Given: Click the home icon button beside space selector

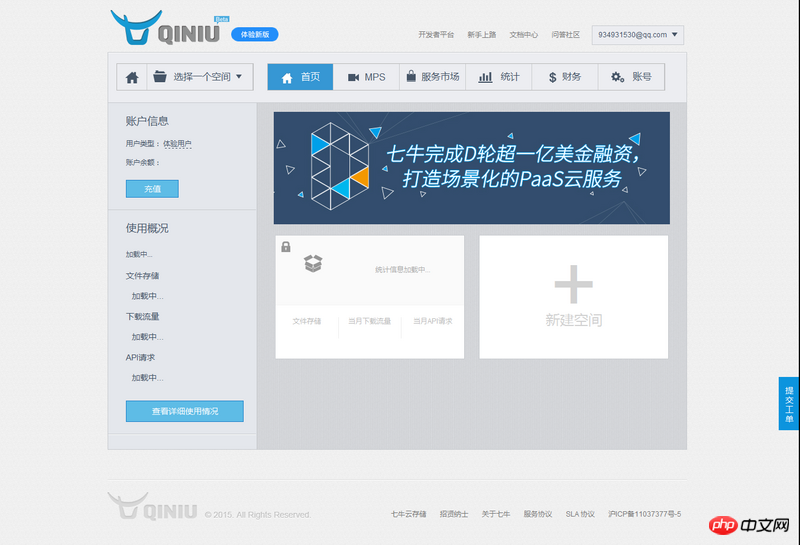Looking at the screenshot, I should 132,77.
